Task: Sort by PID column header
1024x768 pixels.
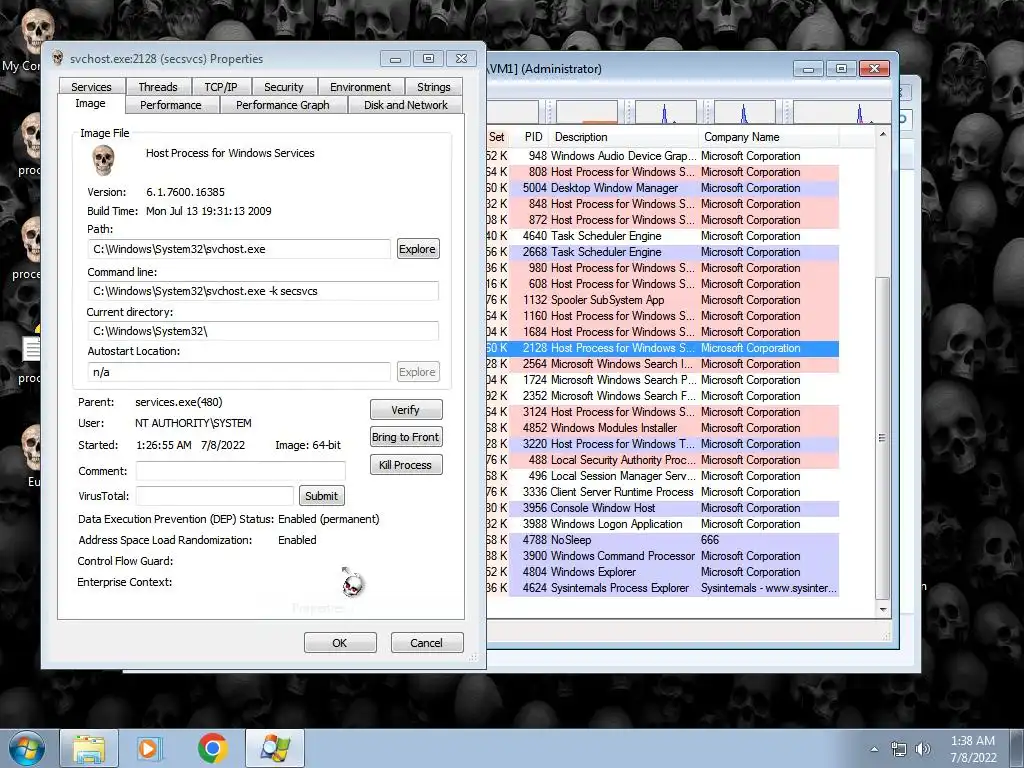Action: [x=533, y=137]
